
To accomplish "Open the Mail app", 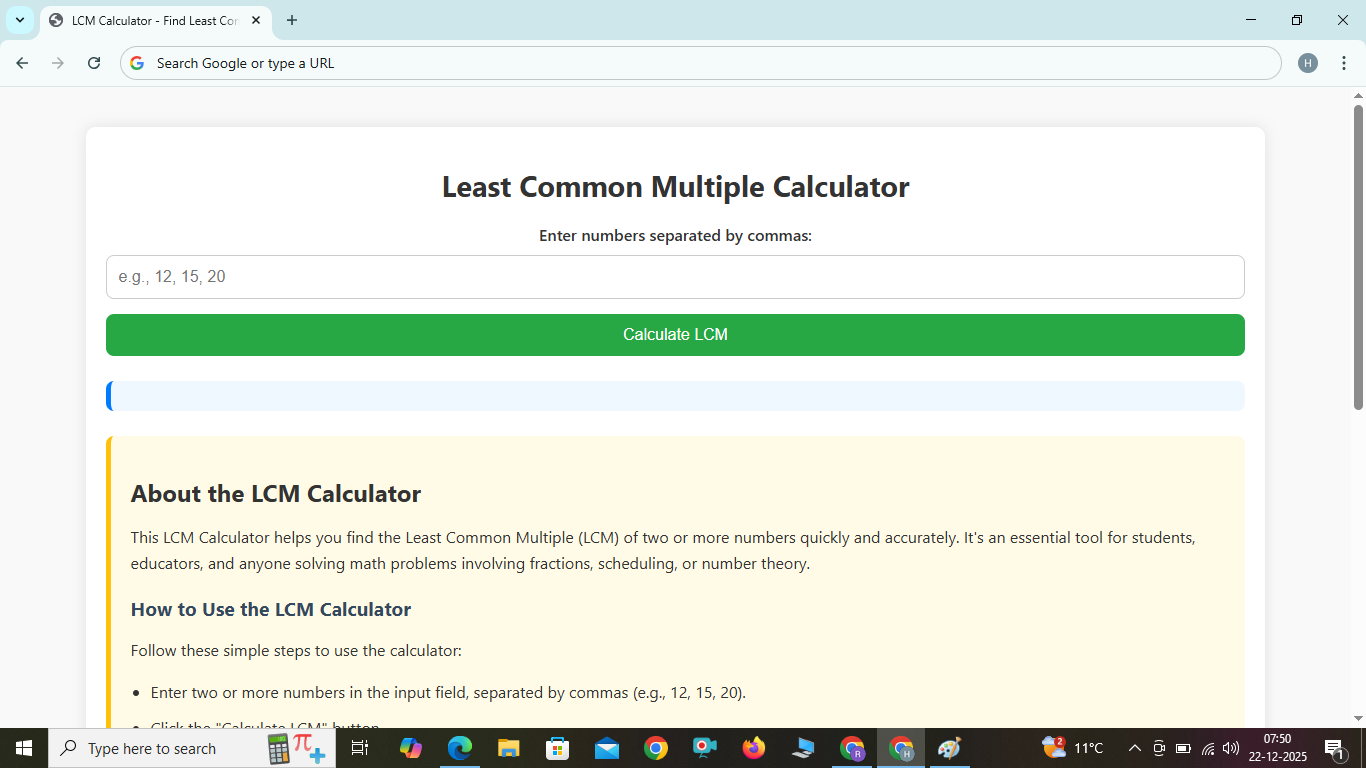I will tap(606, 748).
